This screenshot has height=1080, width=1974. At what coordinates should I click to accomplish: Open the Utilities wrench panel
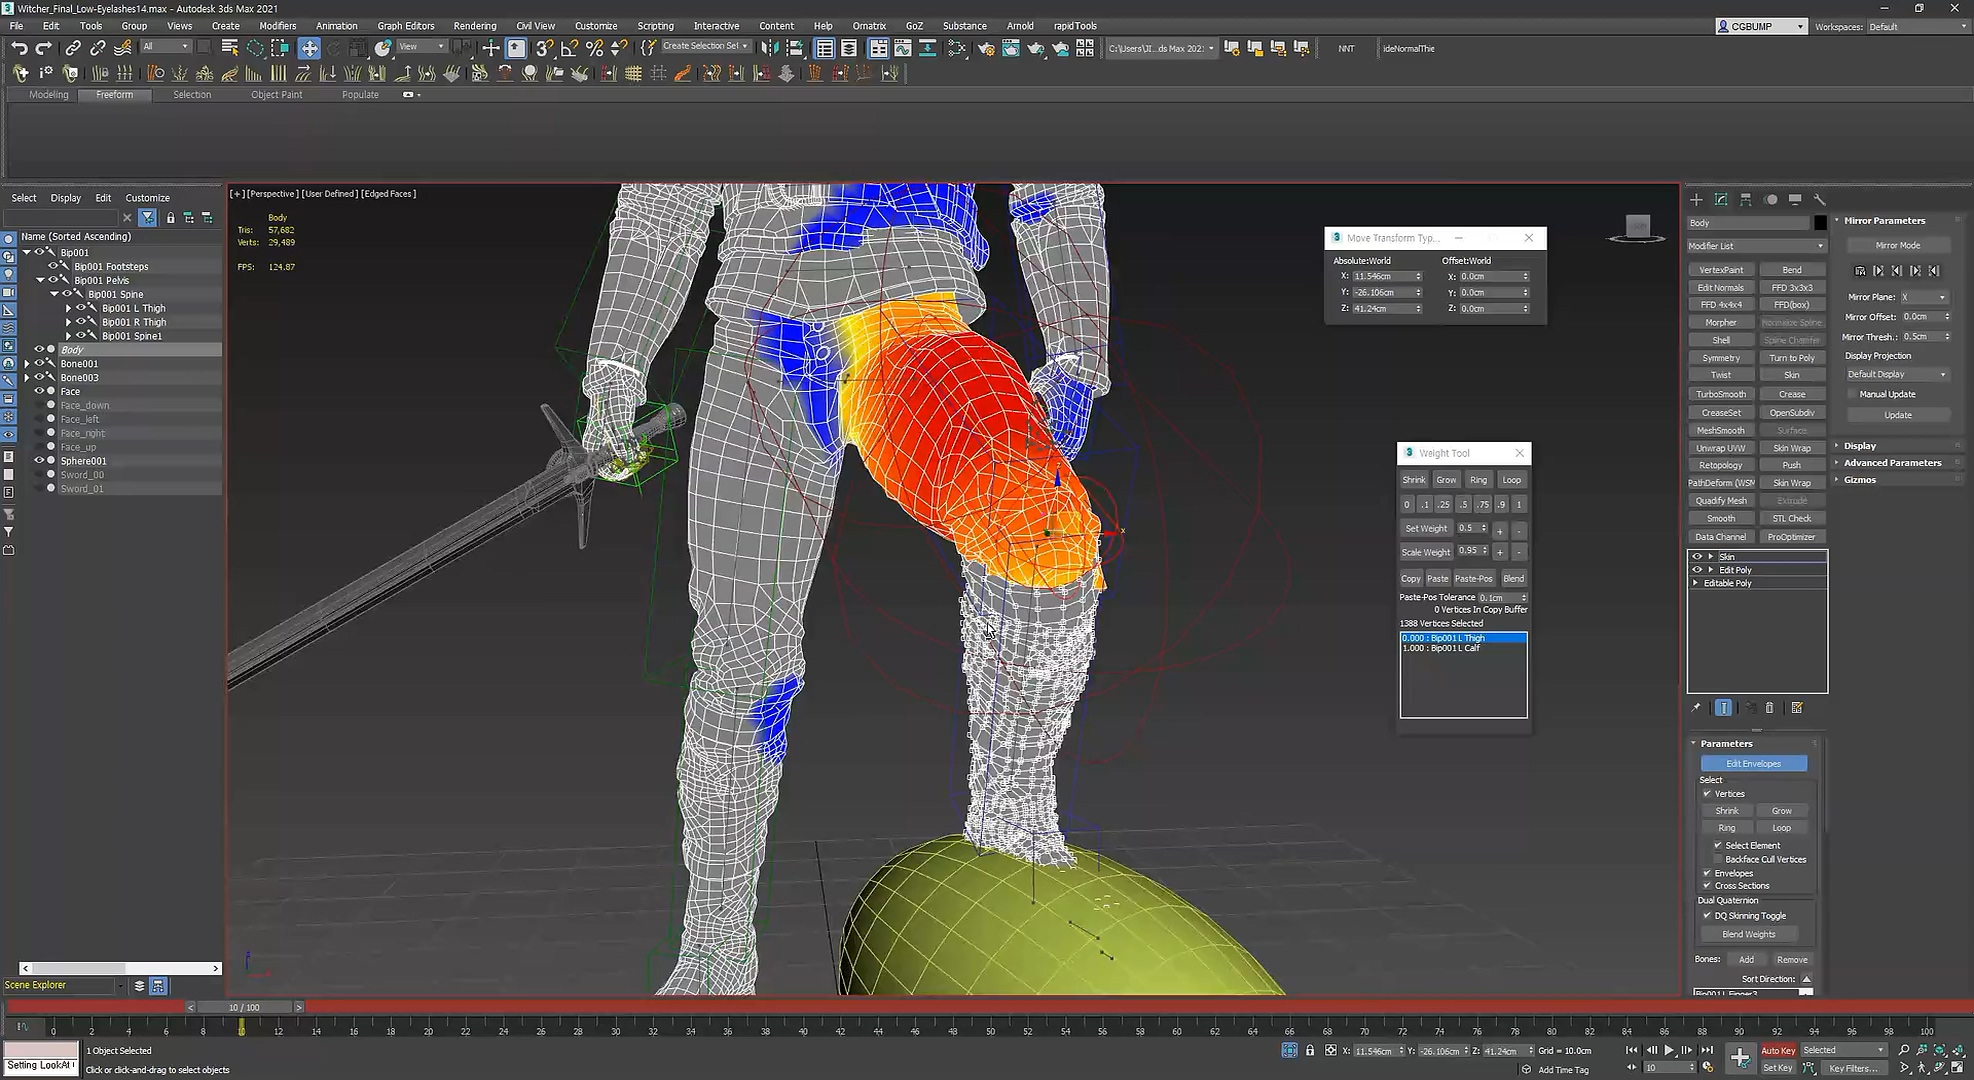click(x=1820, y=200)
